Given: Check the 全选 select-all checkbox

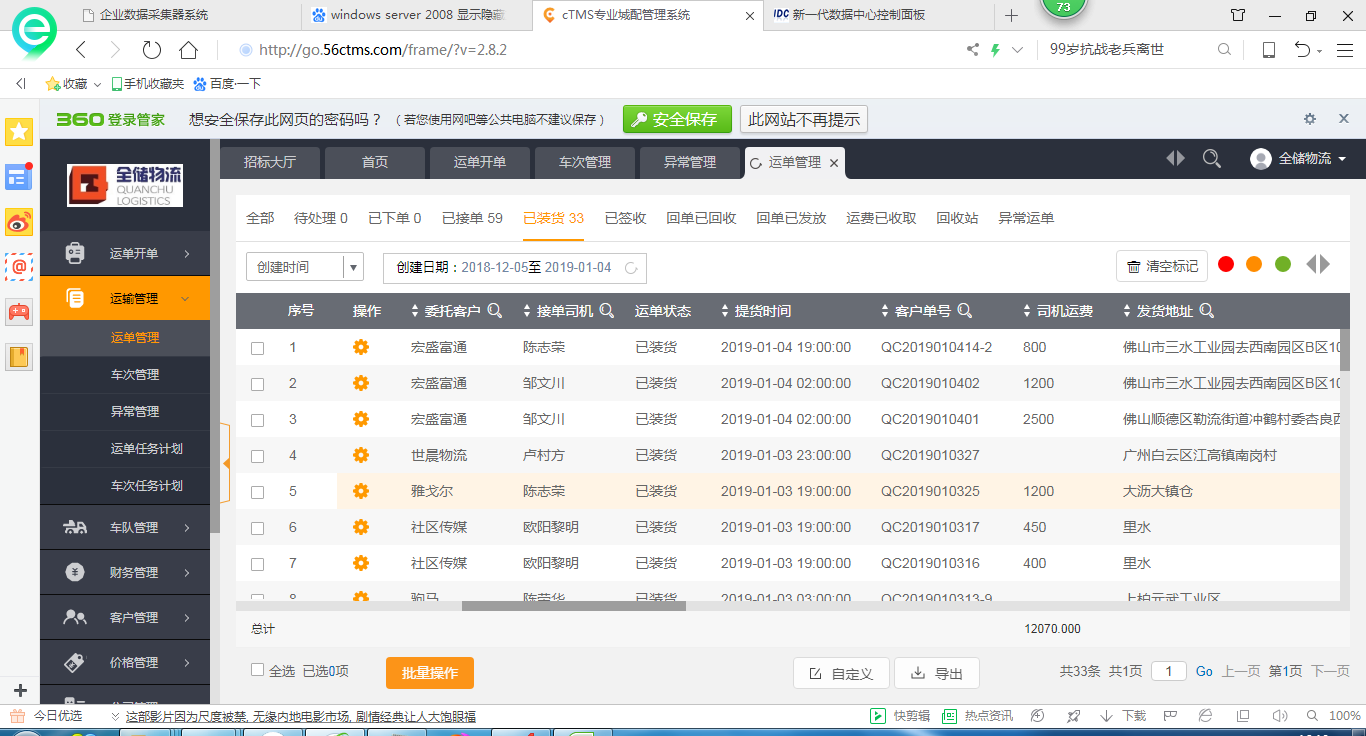Looking at the screenshot, I should pos(257,670).
